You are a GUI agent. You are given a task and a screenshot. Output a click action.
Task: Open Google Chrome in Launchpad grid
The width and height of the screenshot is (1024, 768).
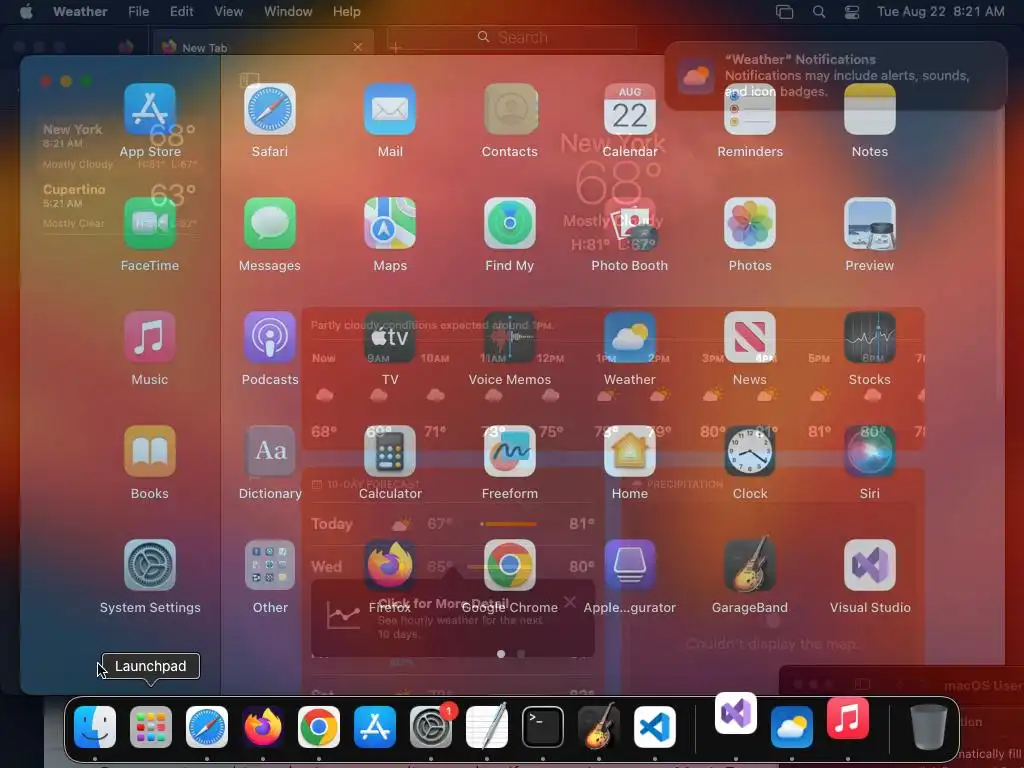[510, 565]
